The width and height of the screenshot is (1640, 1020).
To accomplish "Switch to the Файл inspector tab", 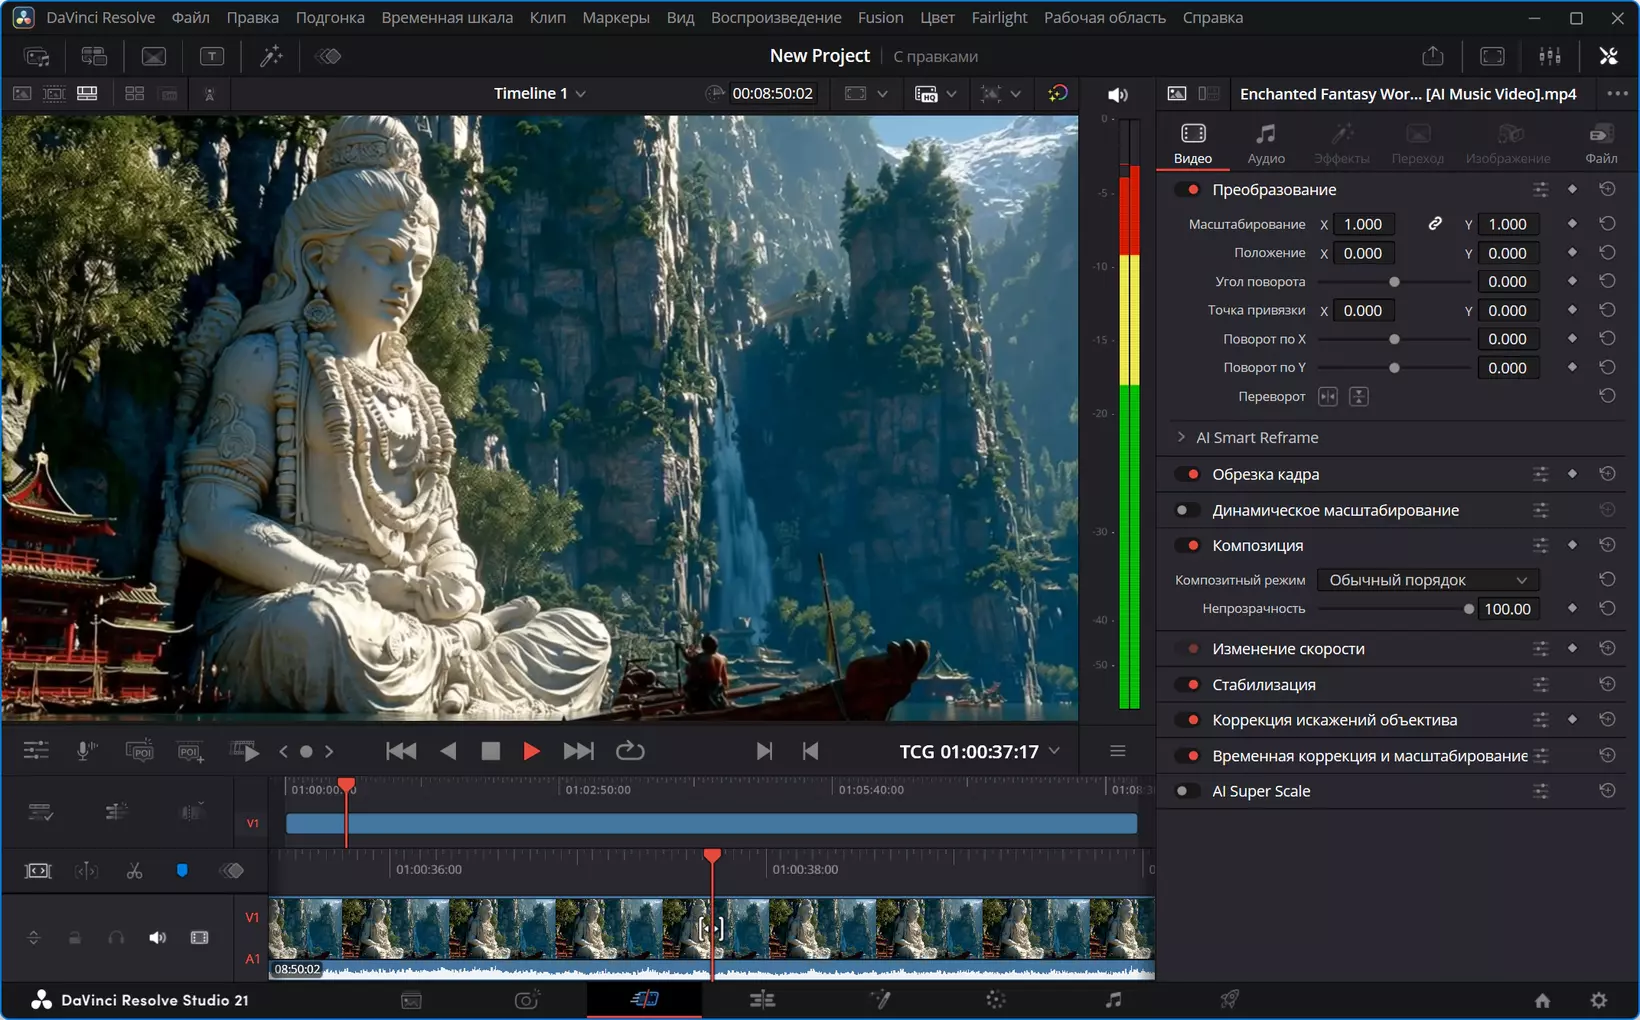I will click(1601, 143).
